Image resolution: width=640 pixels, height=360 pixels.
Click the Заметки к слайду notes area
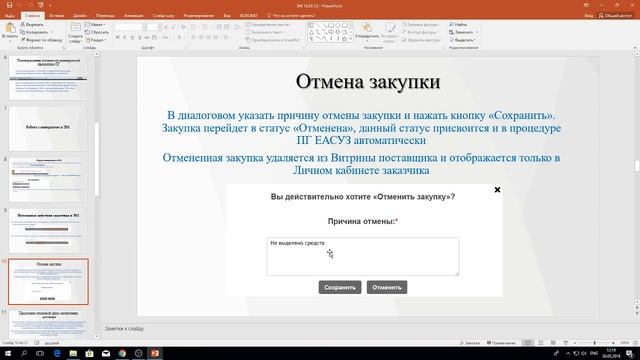pyautogui.click(x=124, y=328)
